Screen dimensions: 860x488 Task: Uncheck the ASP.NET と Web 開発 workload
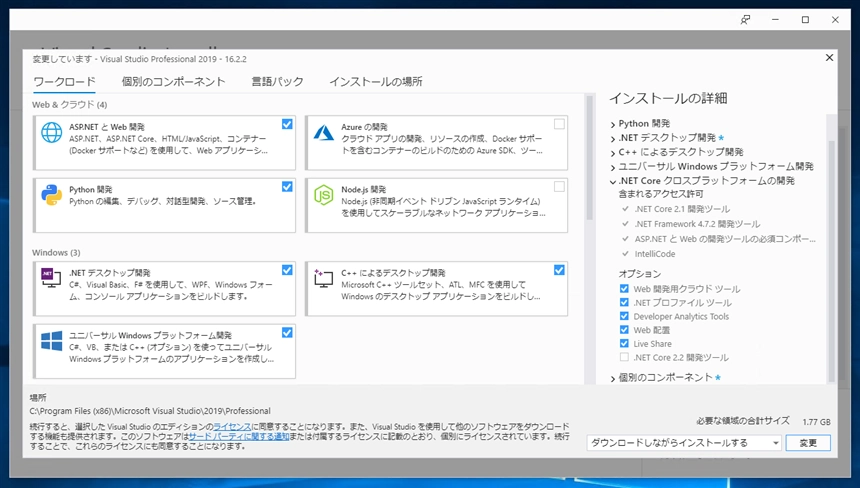[x=287, y=124]
